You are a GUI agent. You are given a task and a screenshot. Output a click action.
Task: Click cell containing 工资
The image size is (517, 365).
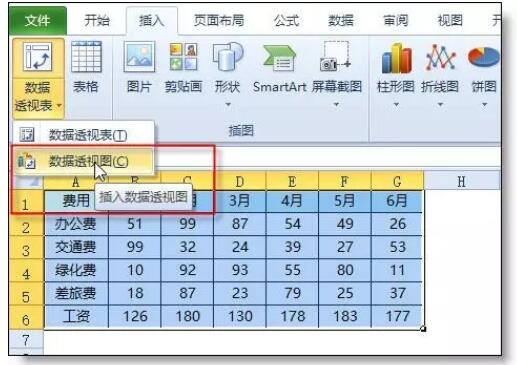(76, 316)
